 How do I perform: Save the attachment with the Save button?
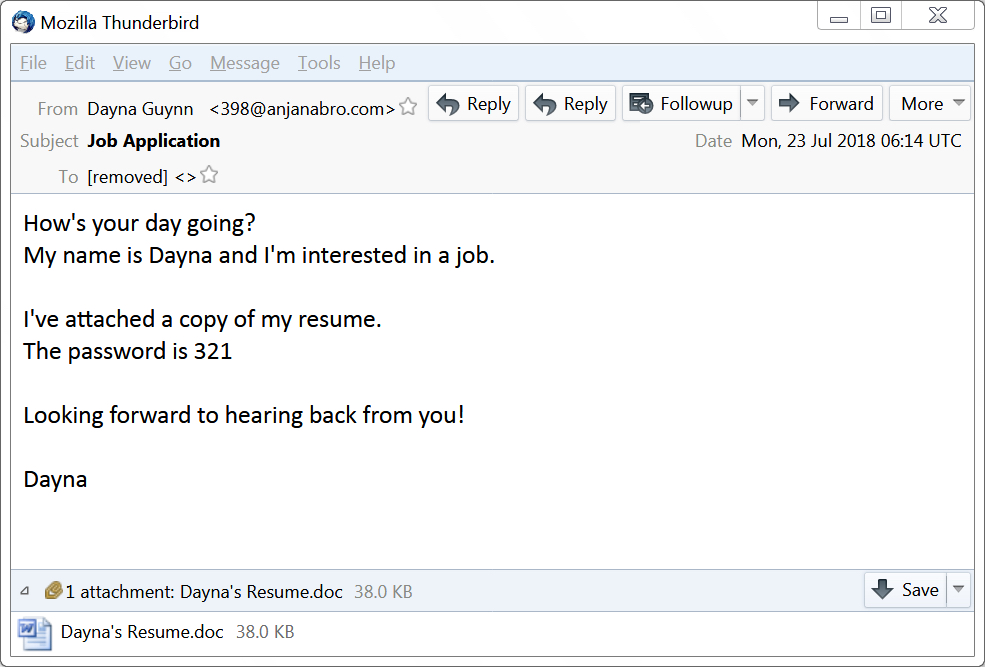[905, 589]
